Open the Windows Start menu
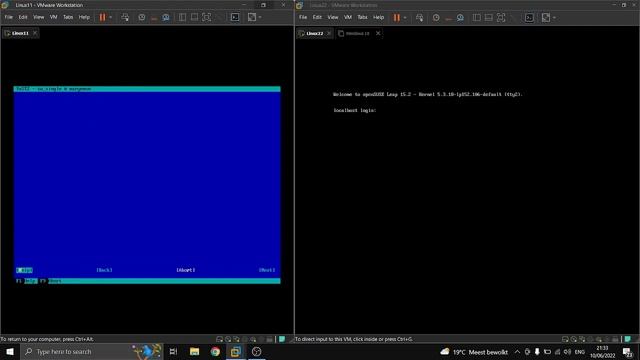 click(10, 351)
